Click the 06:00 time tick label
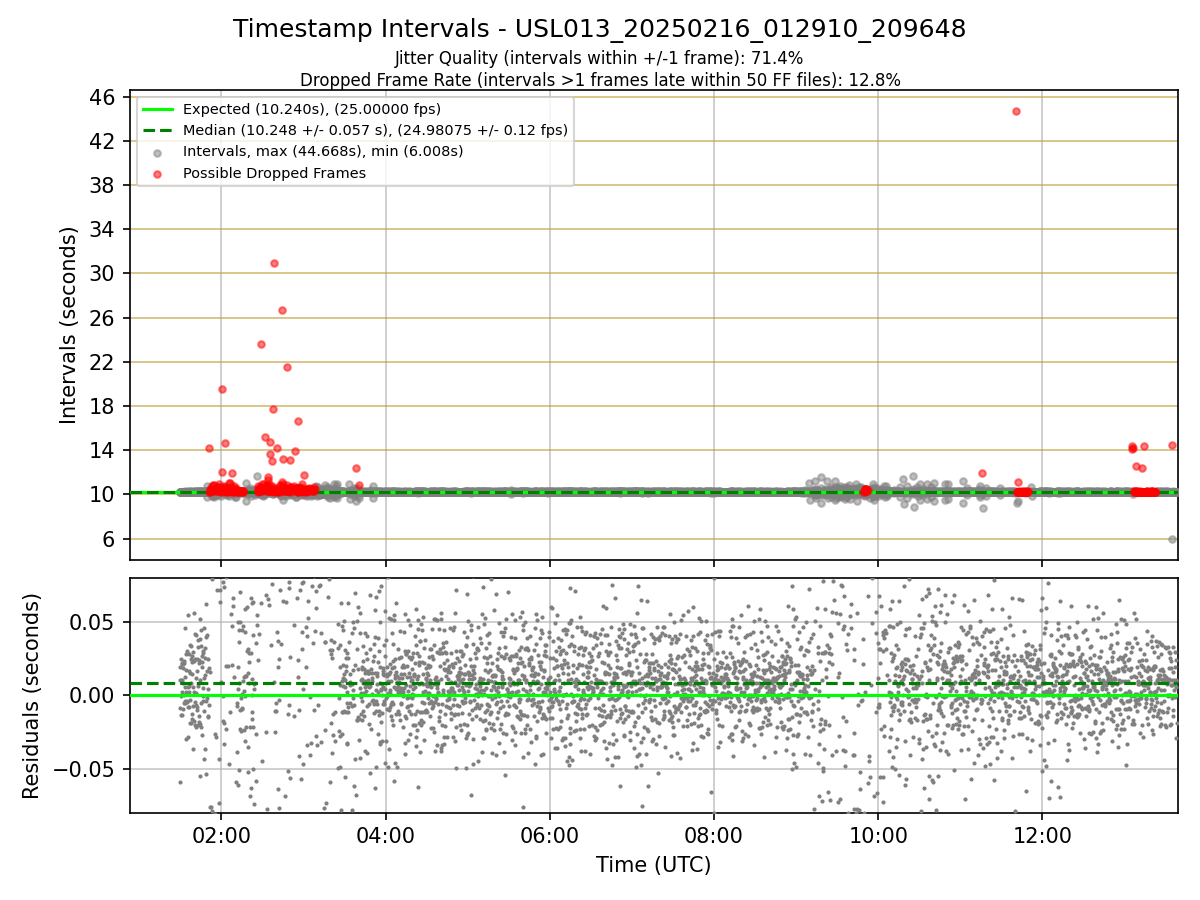 point(549,835)
